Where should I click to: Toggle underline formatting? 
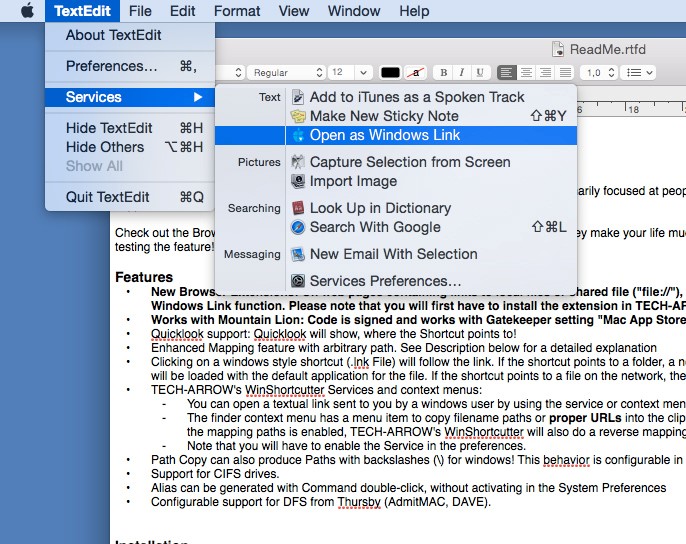point(480,72)
